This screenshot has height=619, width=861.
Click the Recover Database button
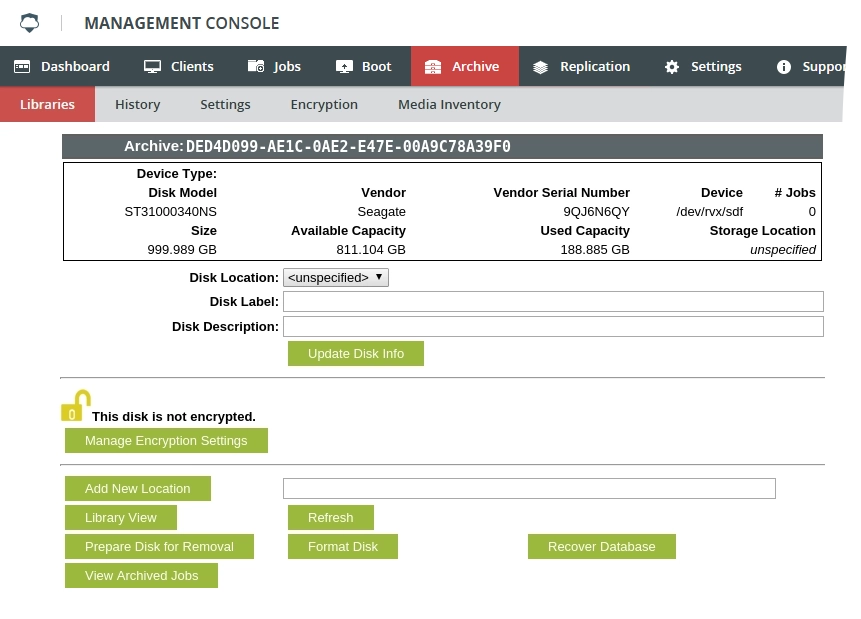pyautogui.click(x=602, y=546)
